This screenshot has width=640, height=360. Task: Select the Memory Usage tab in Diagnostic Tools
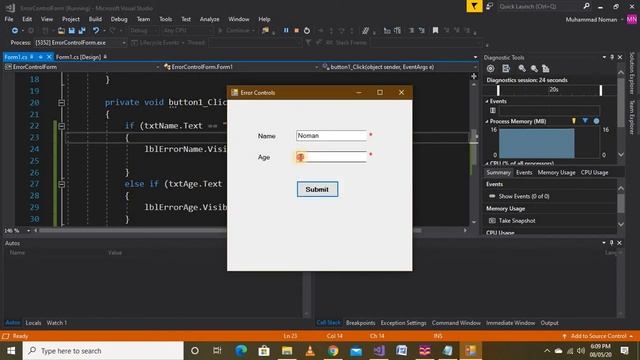tap(556, 173)
